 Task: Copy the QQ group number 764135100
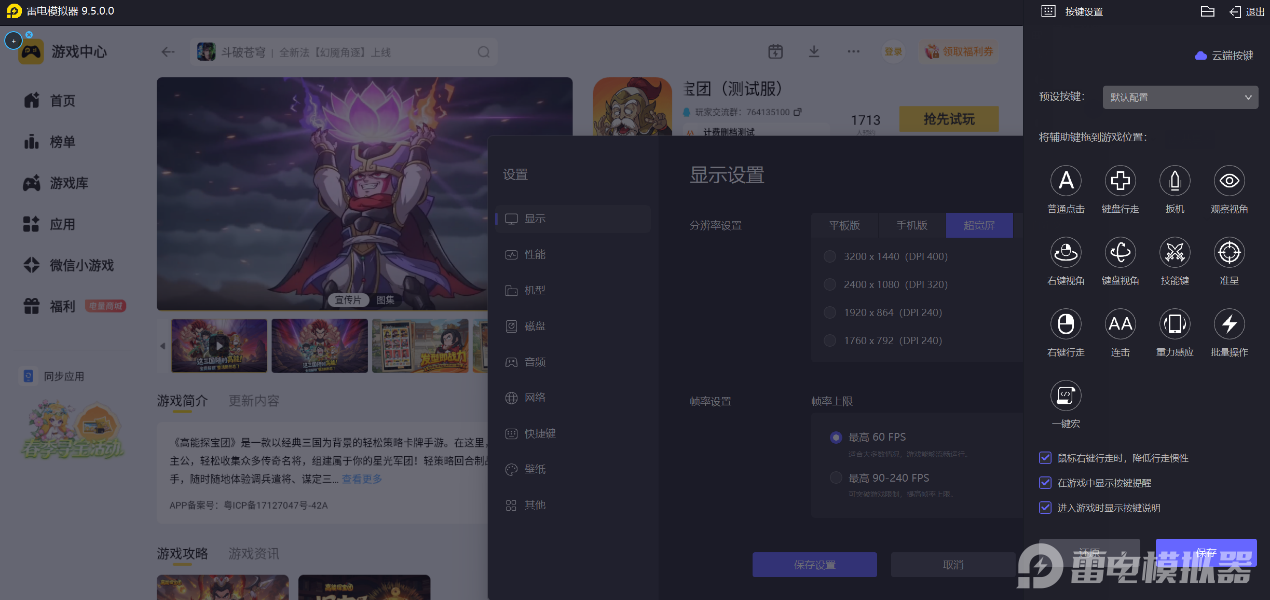click(x=798, y=112)
